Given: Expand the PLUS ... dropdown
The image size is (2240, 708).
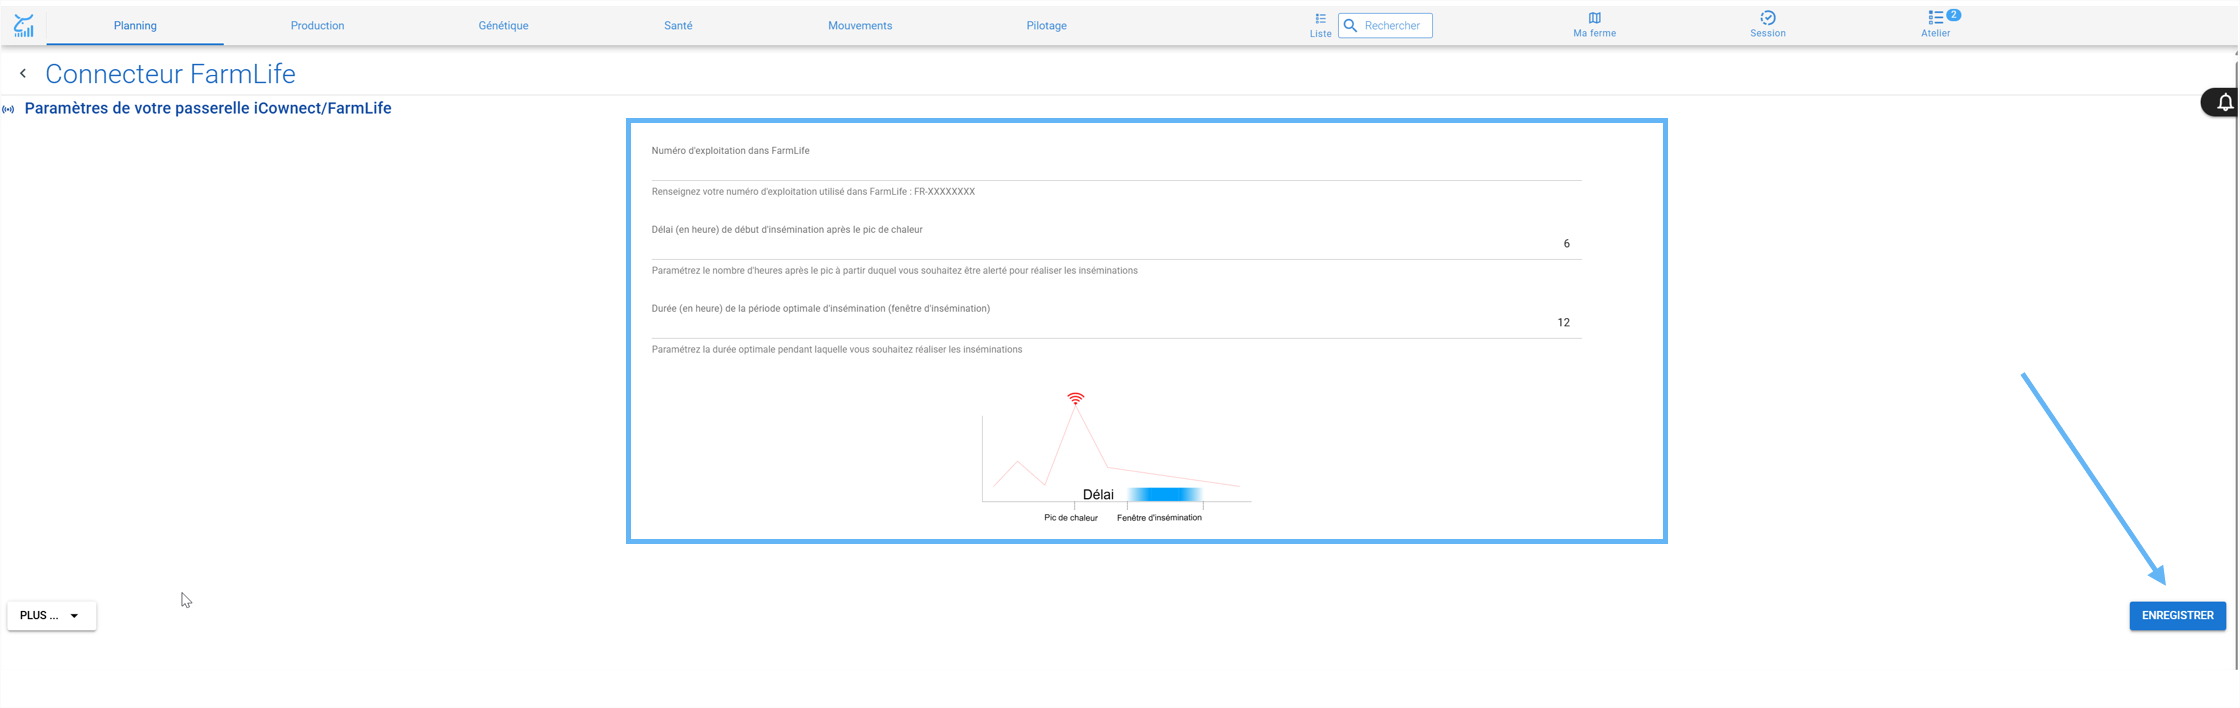Looking at the screenshot, I should click(x=52, y=616).
